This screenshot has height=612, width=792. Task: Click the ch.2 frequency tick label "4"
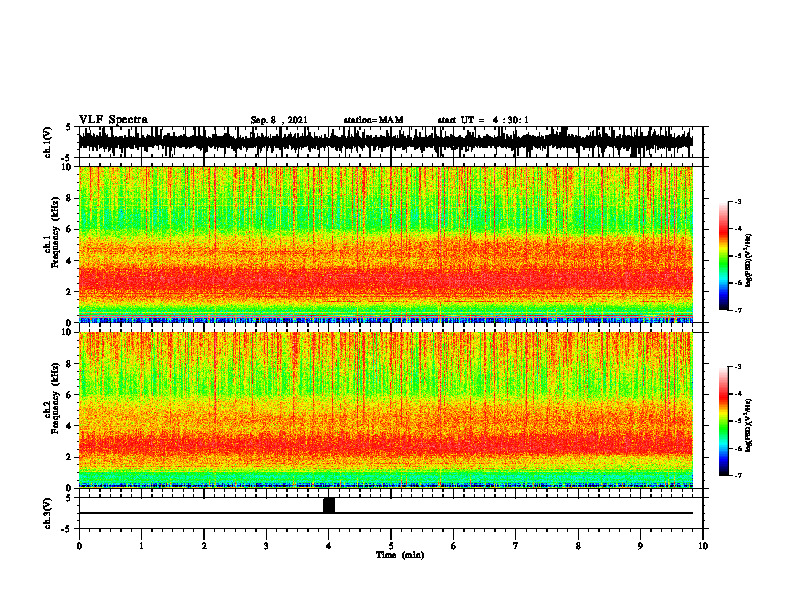click(x=70, y=426)
